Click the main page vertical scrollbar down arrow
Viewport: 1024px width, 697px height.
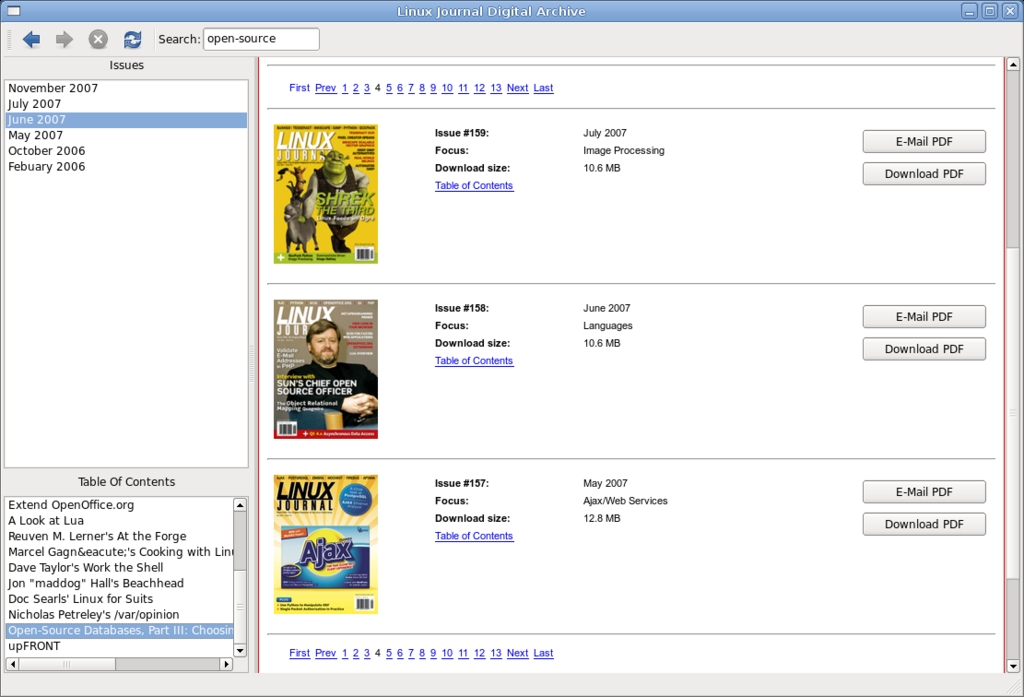click(1013, 664)
